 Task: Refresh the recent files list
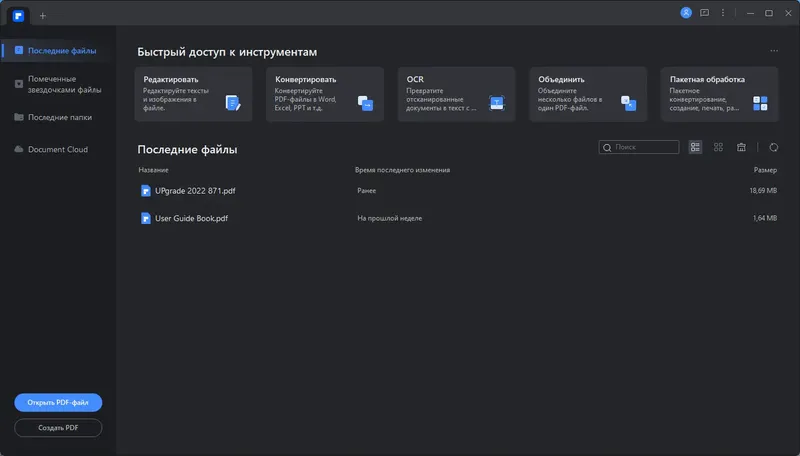click(773, 147)
